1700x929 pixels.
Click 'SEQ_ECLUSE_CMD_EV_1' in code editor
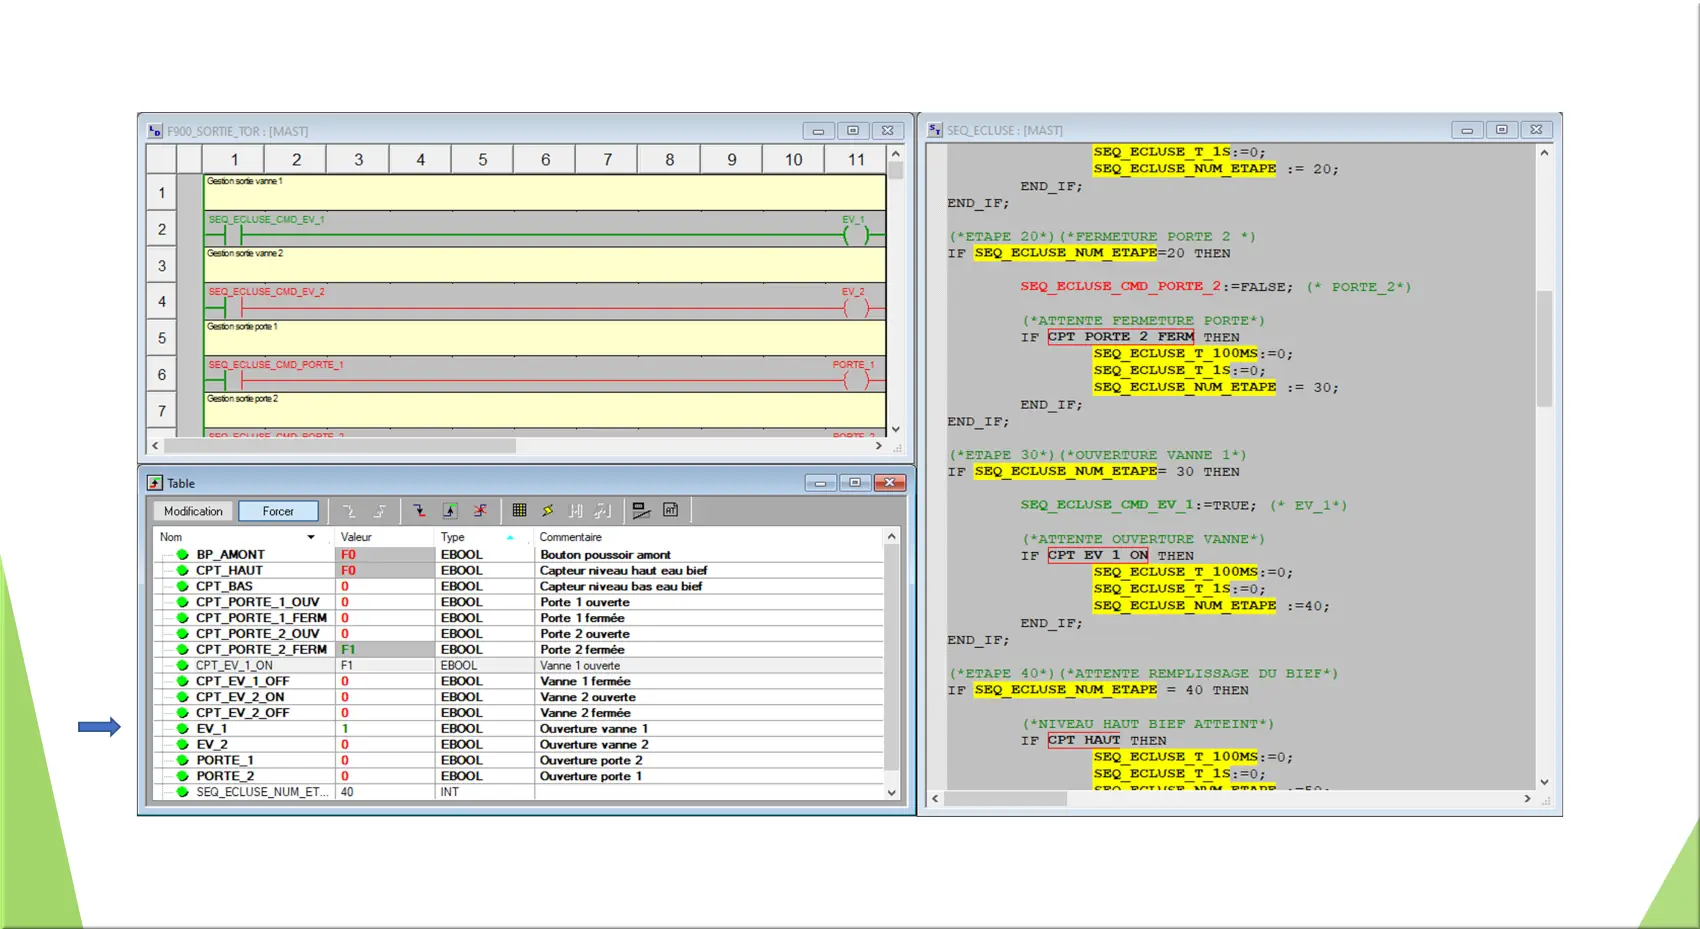pos(1107,505)
